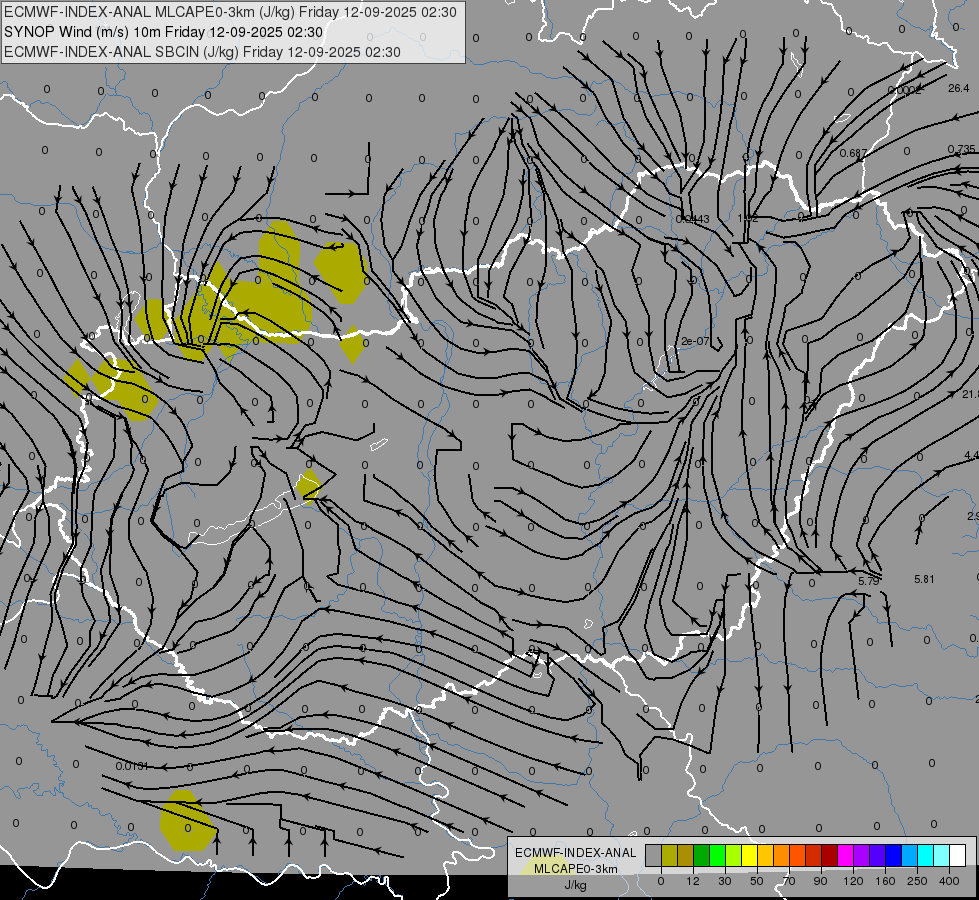This screenshot has height=900, width=979.
Task: Select the sky blue legend swatch
Action: click(910, 855)
